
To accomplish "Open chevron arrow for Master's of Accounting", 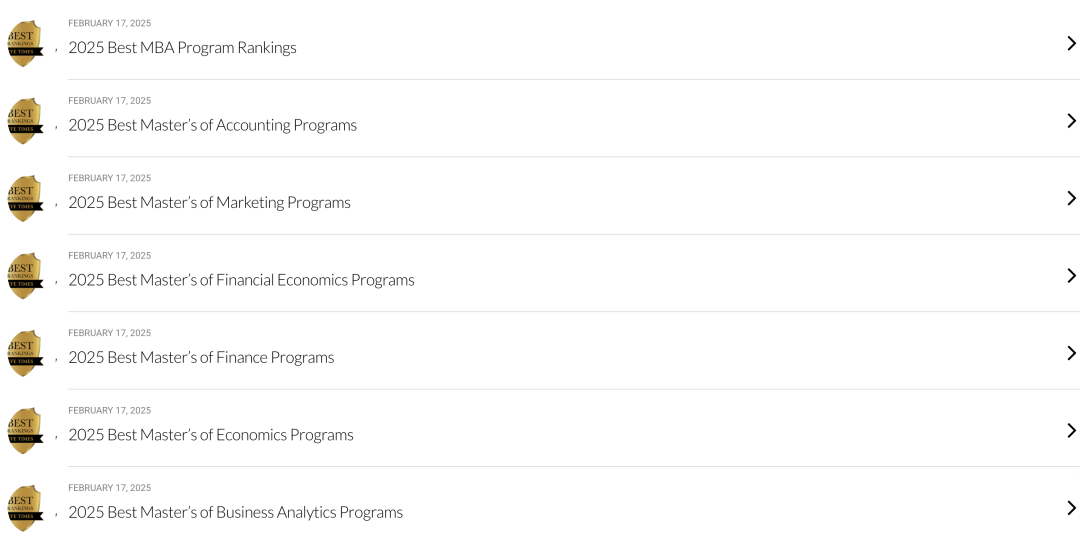I will [x=1071, y=121].
